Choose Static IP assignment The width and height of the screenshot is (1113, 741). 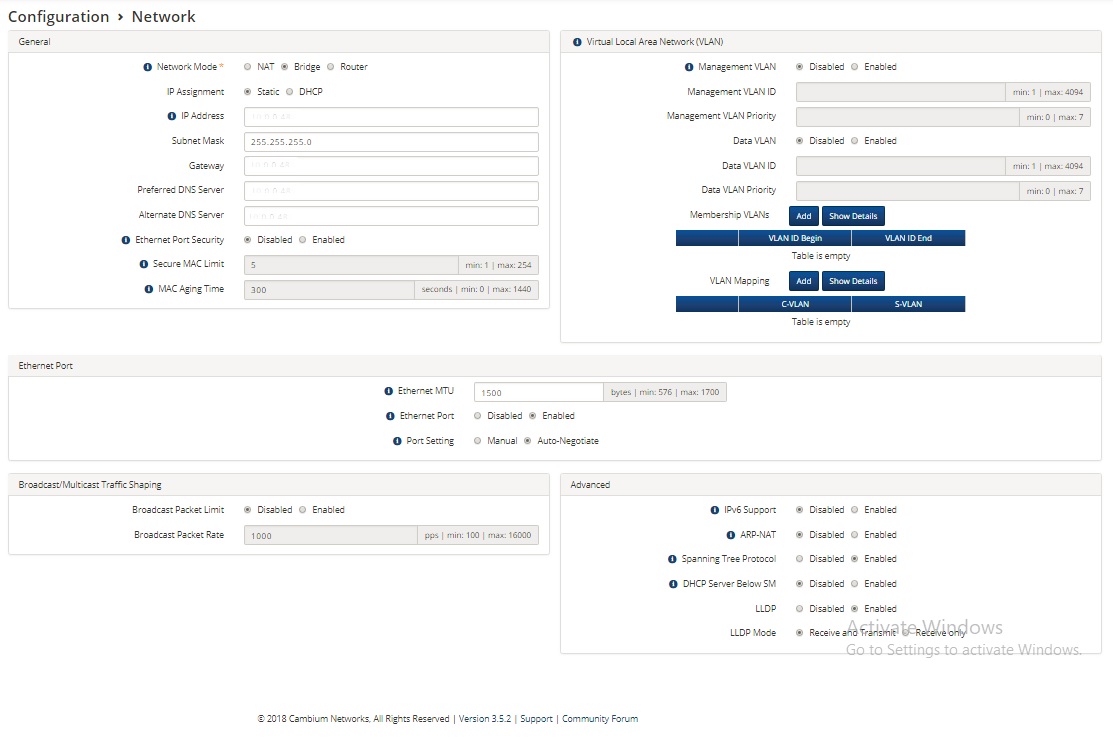point(248,92)
